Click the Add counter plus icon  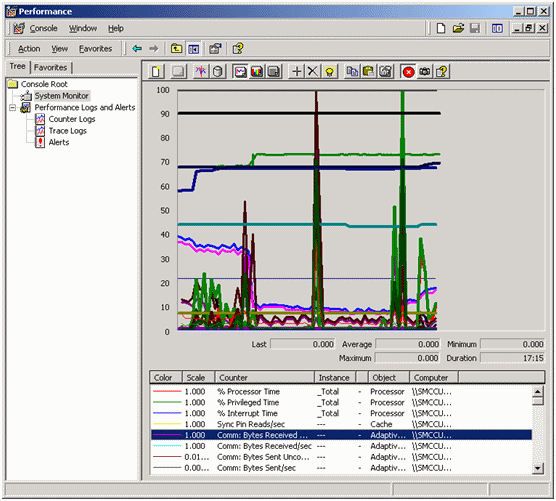[296, 72]
